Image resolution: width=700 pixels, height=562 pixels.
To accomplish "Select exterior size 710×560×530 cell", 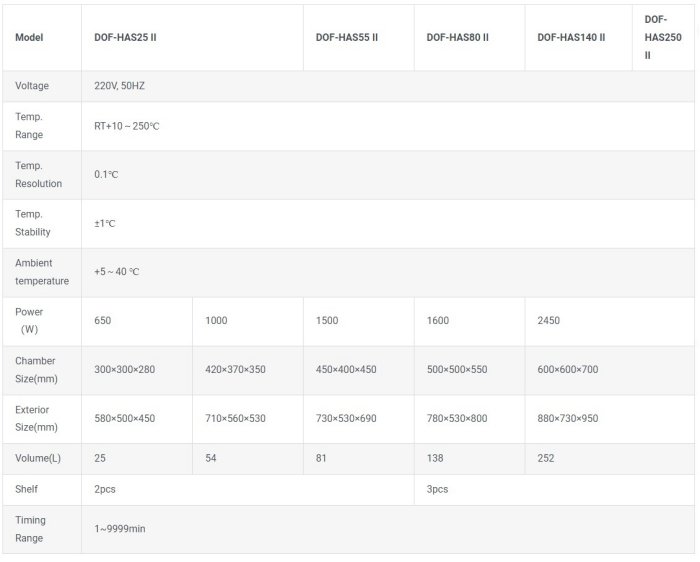I will tap(235, 418).
